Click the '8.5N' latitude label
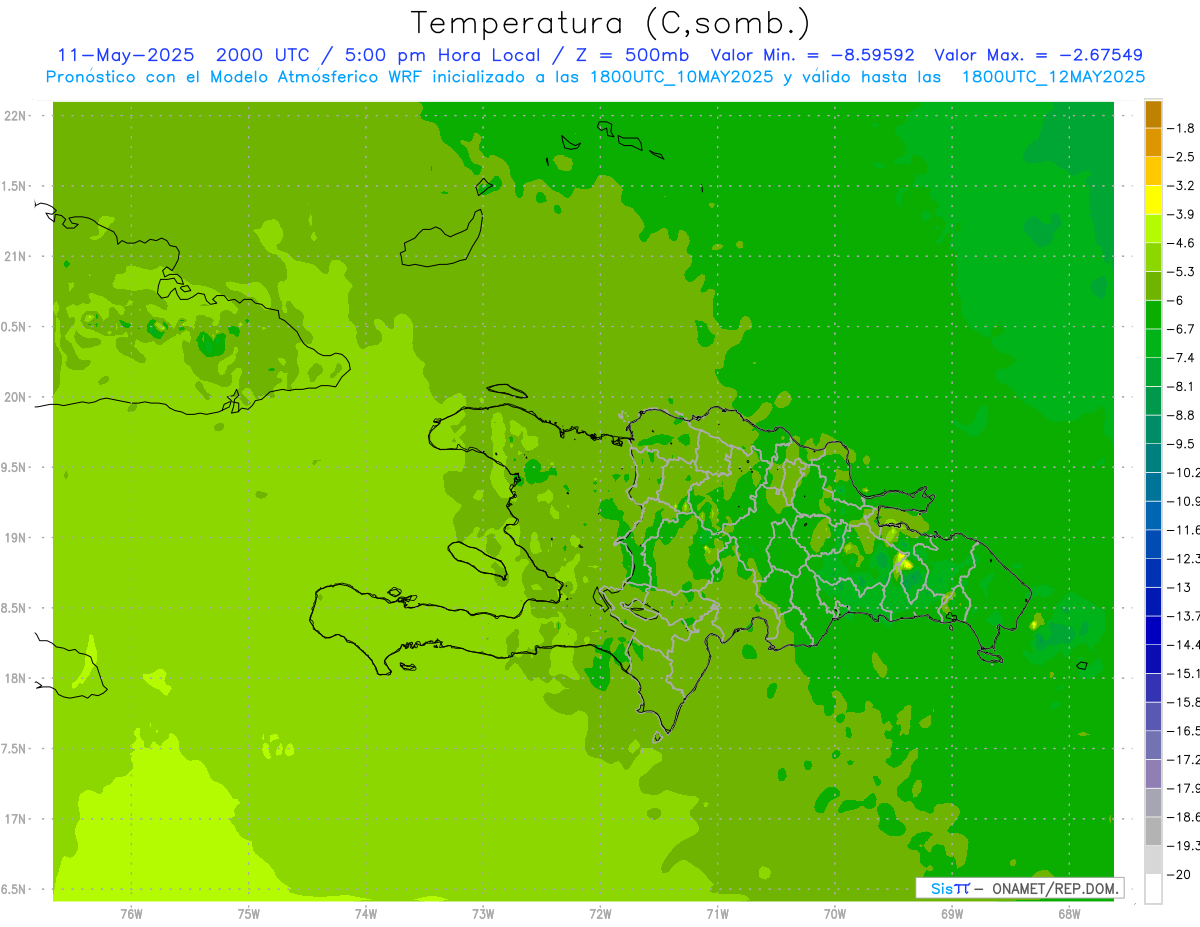The height and width of the screenshot is (927, 1200). pos(15,608)
